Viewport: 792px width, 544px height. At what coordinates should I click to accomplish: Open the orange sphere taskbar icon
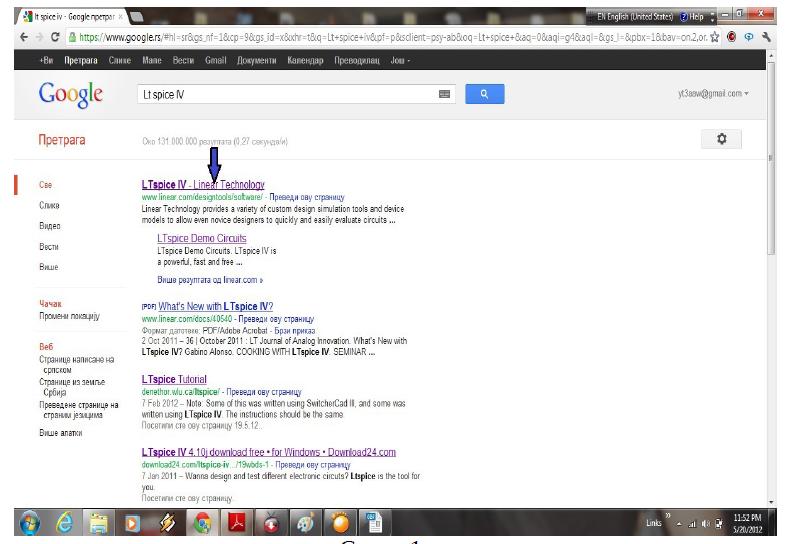tap(340, 523)
